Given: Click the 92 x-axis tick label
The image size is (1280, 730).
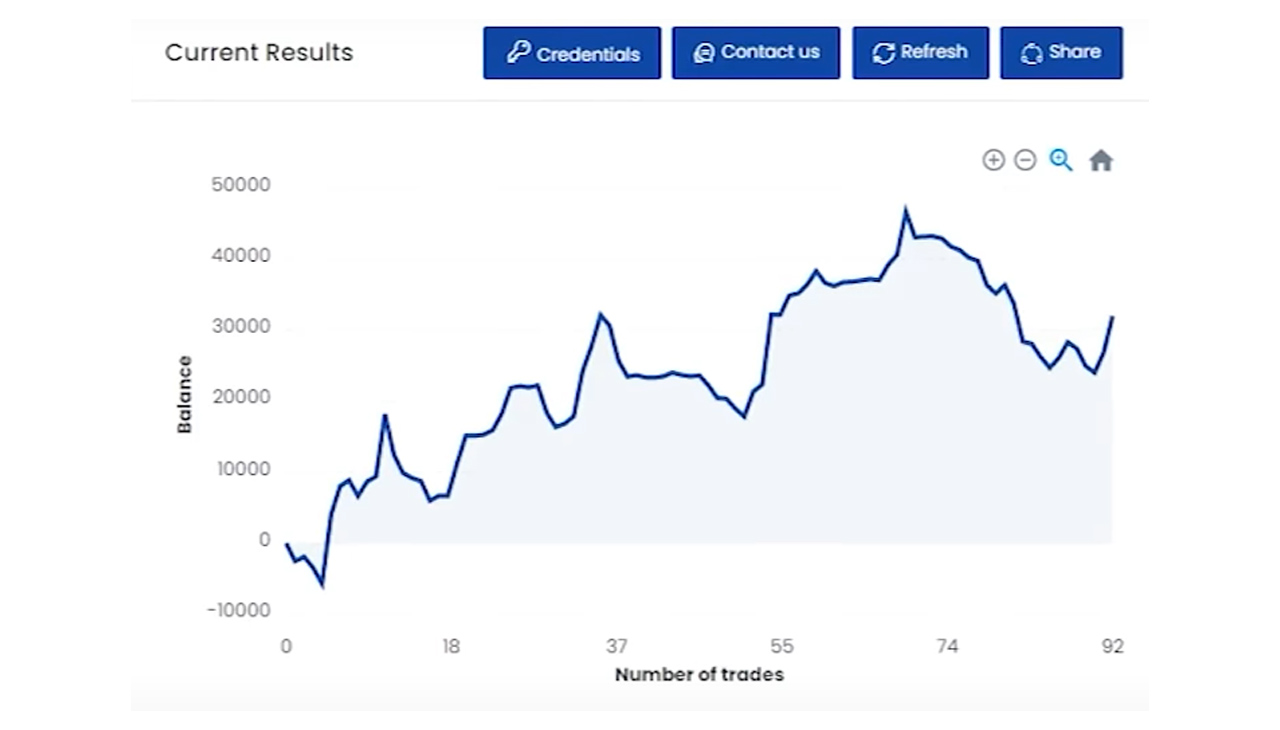Looking at the screenshot, I should click(1113, 647).
